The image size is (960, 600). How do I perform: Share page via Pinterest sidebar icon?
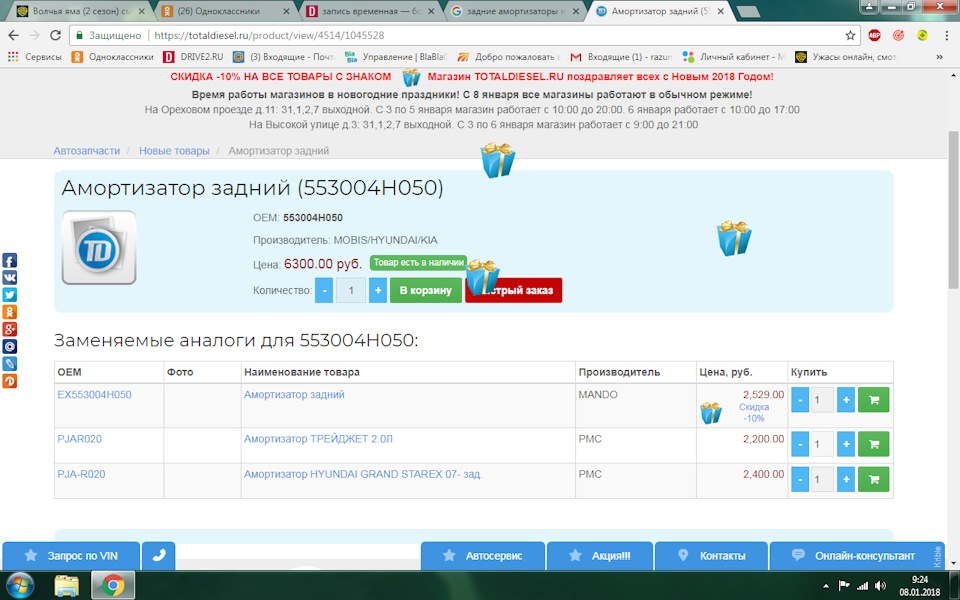point(9,381)
